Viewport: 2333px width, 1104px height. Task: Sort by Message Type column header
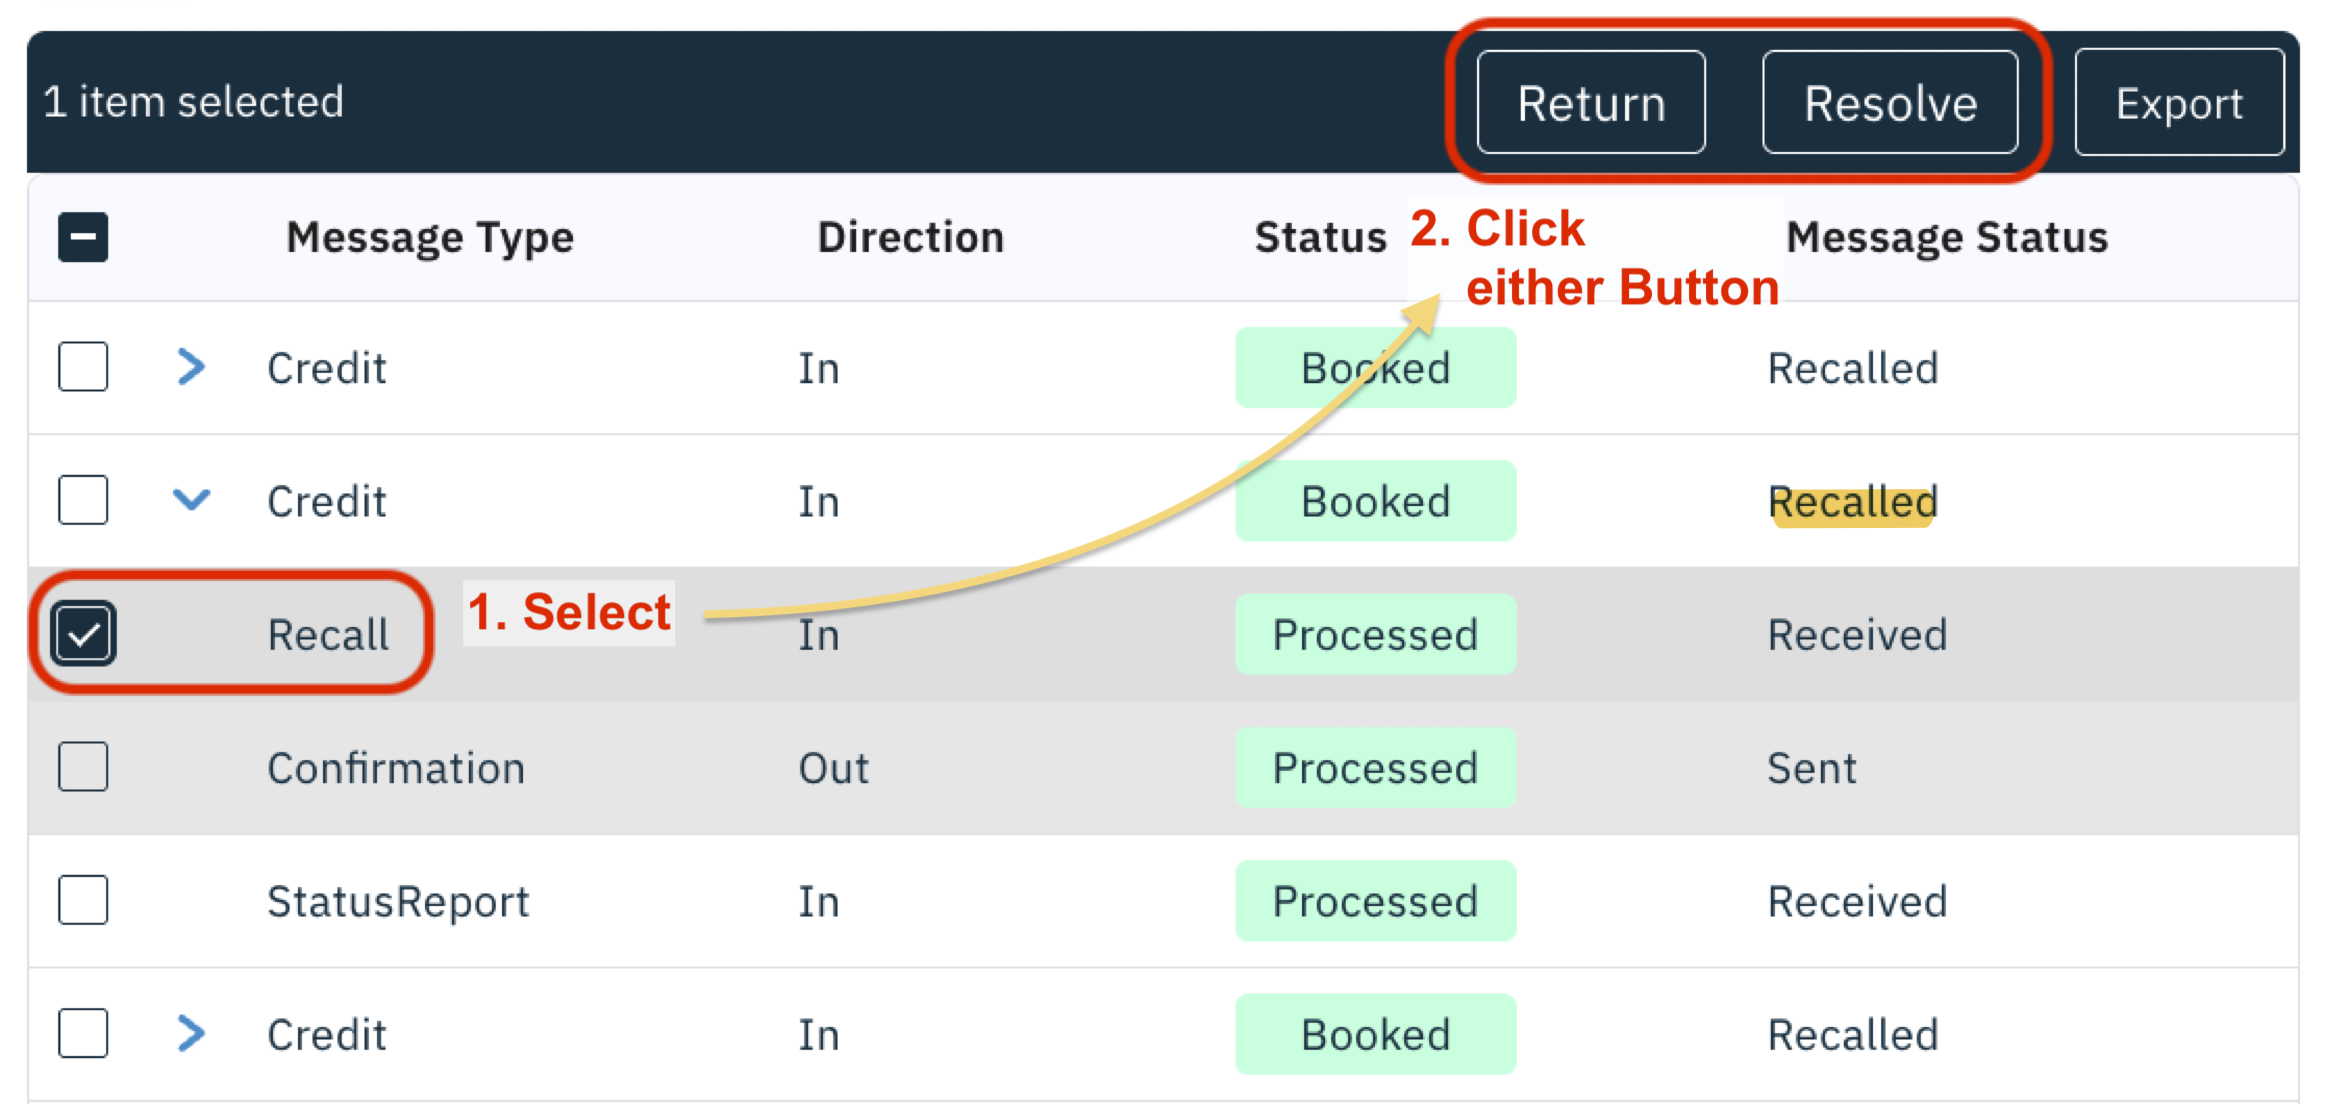click(430, 238)
